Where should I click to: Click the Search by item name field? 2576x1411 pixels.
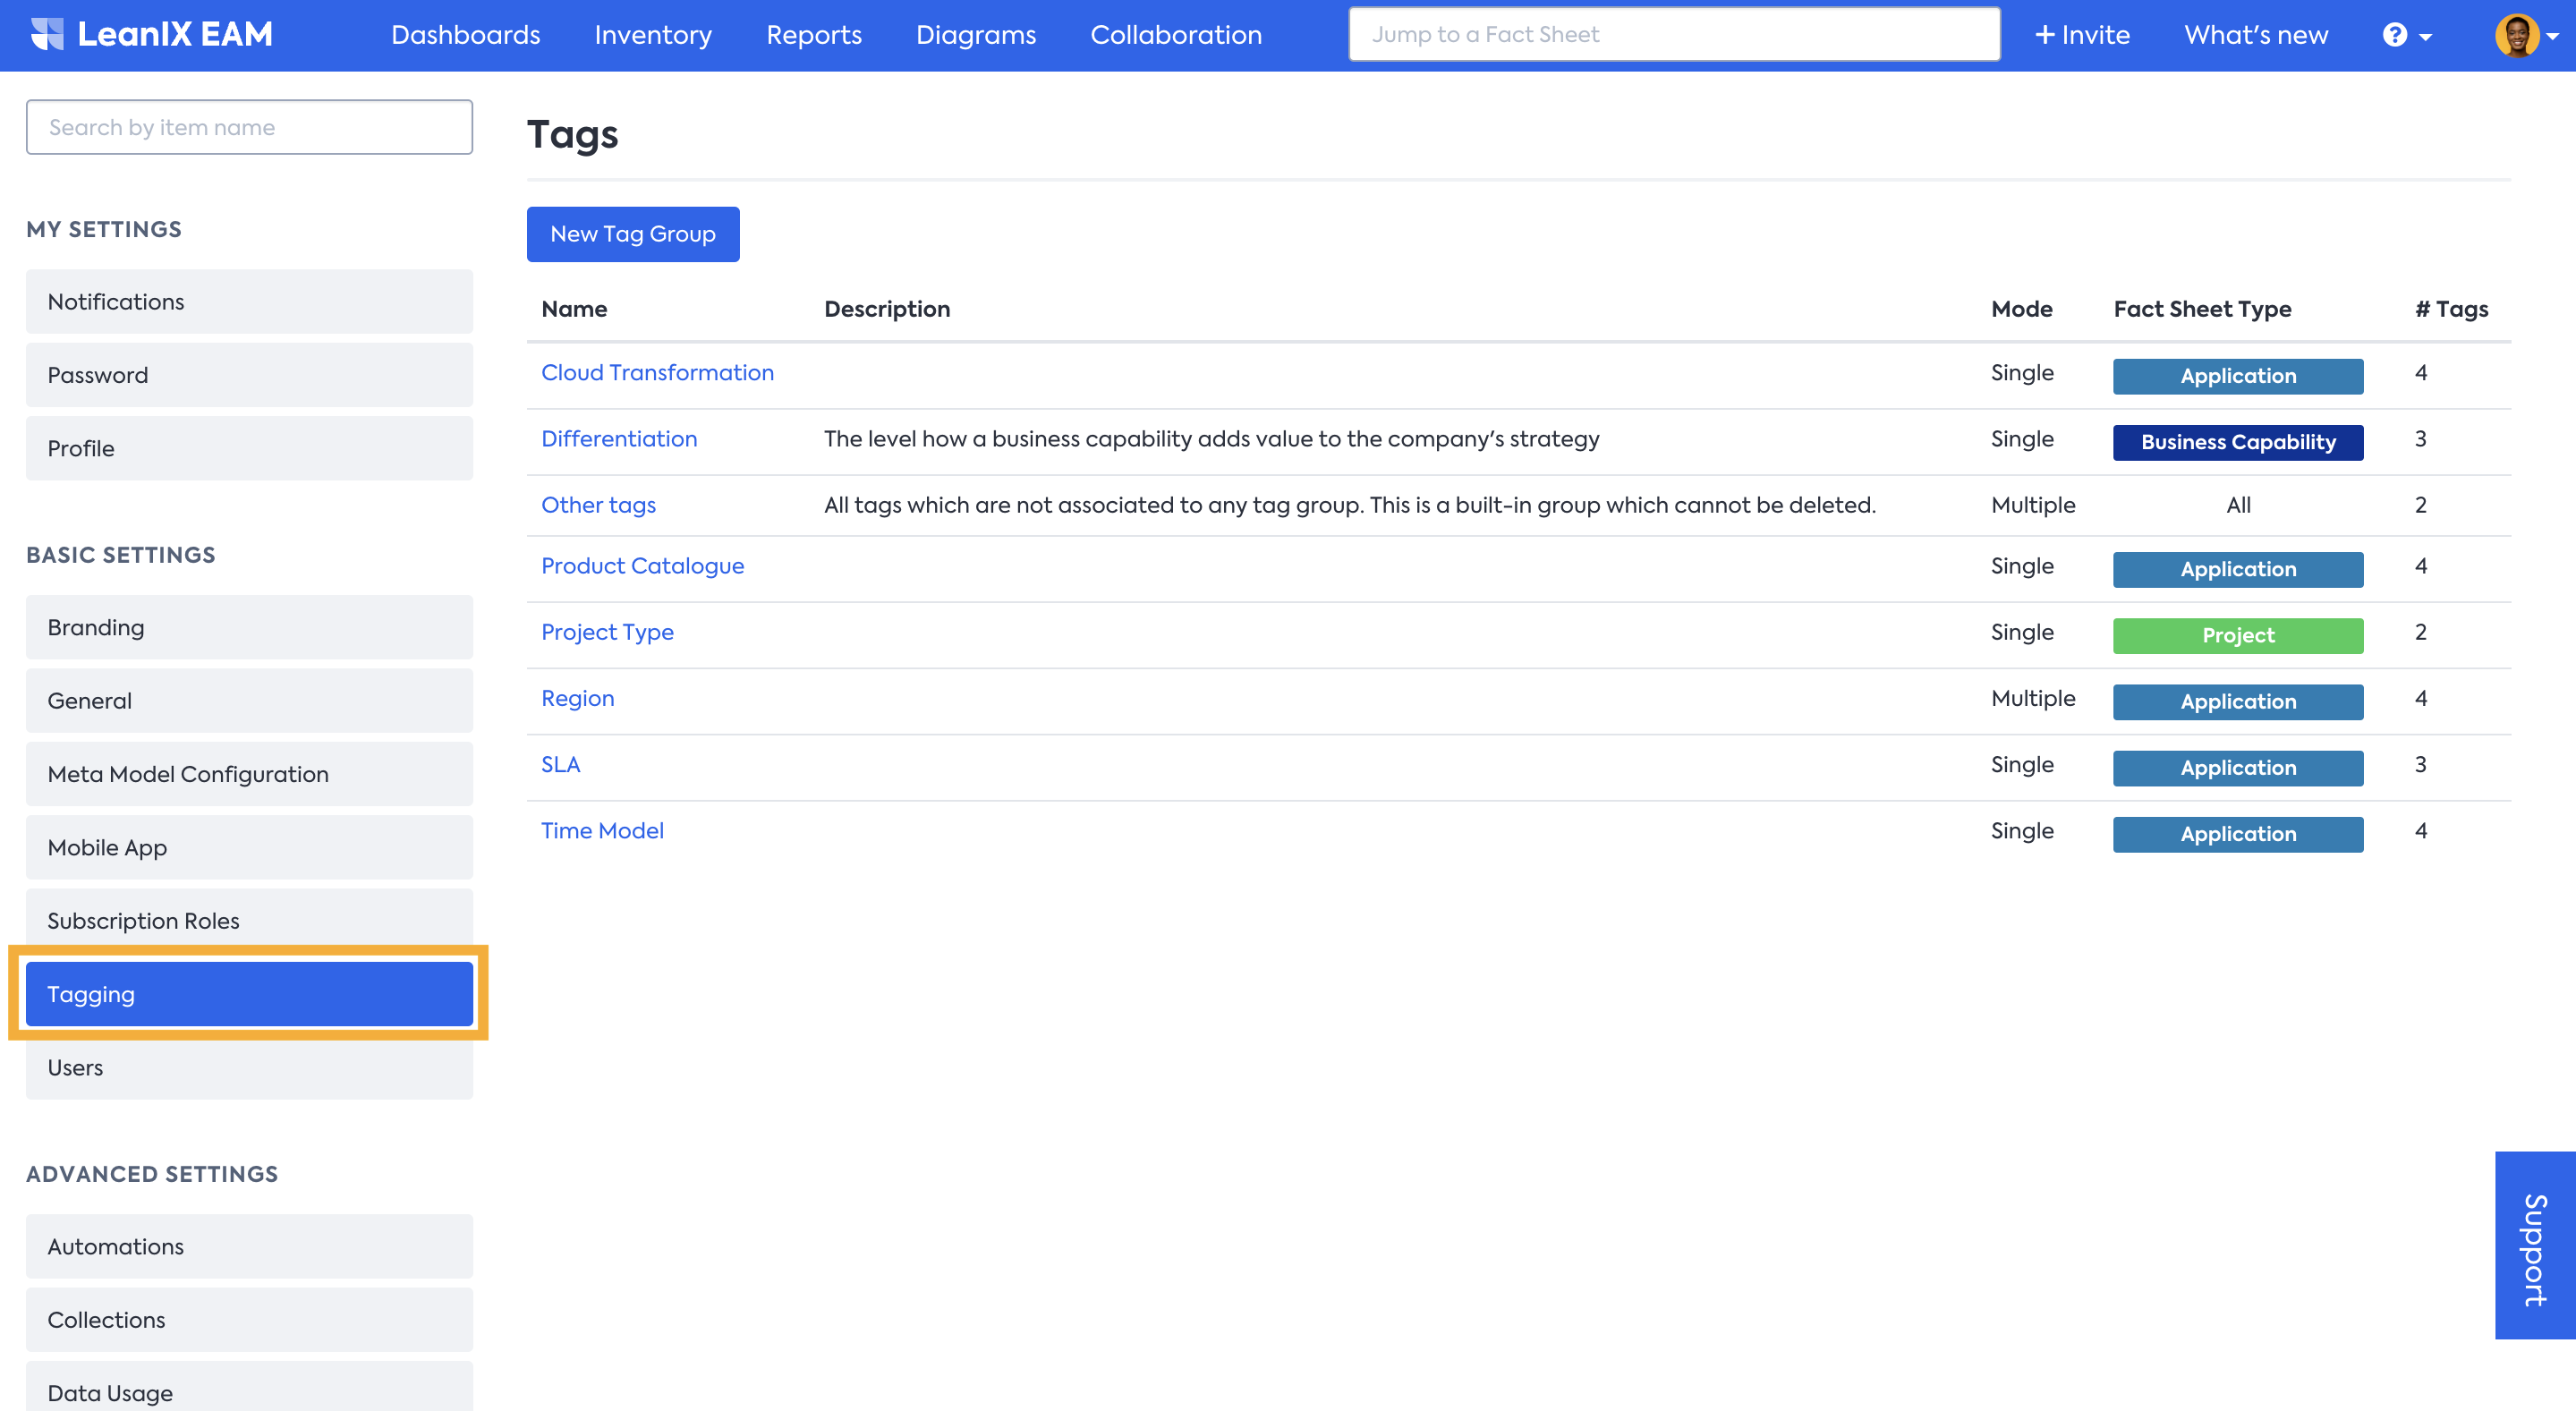[x=249, y=127]
